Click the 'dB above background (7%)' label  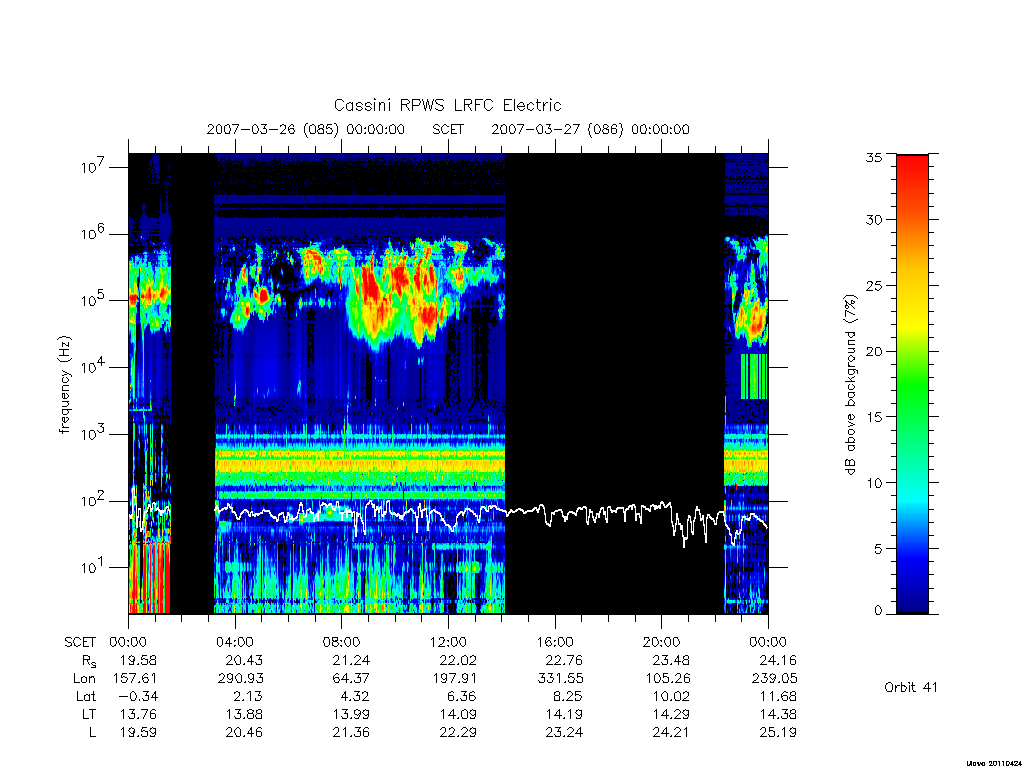point(850,384)
